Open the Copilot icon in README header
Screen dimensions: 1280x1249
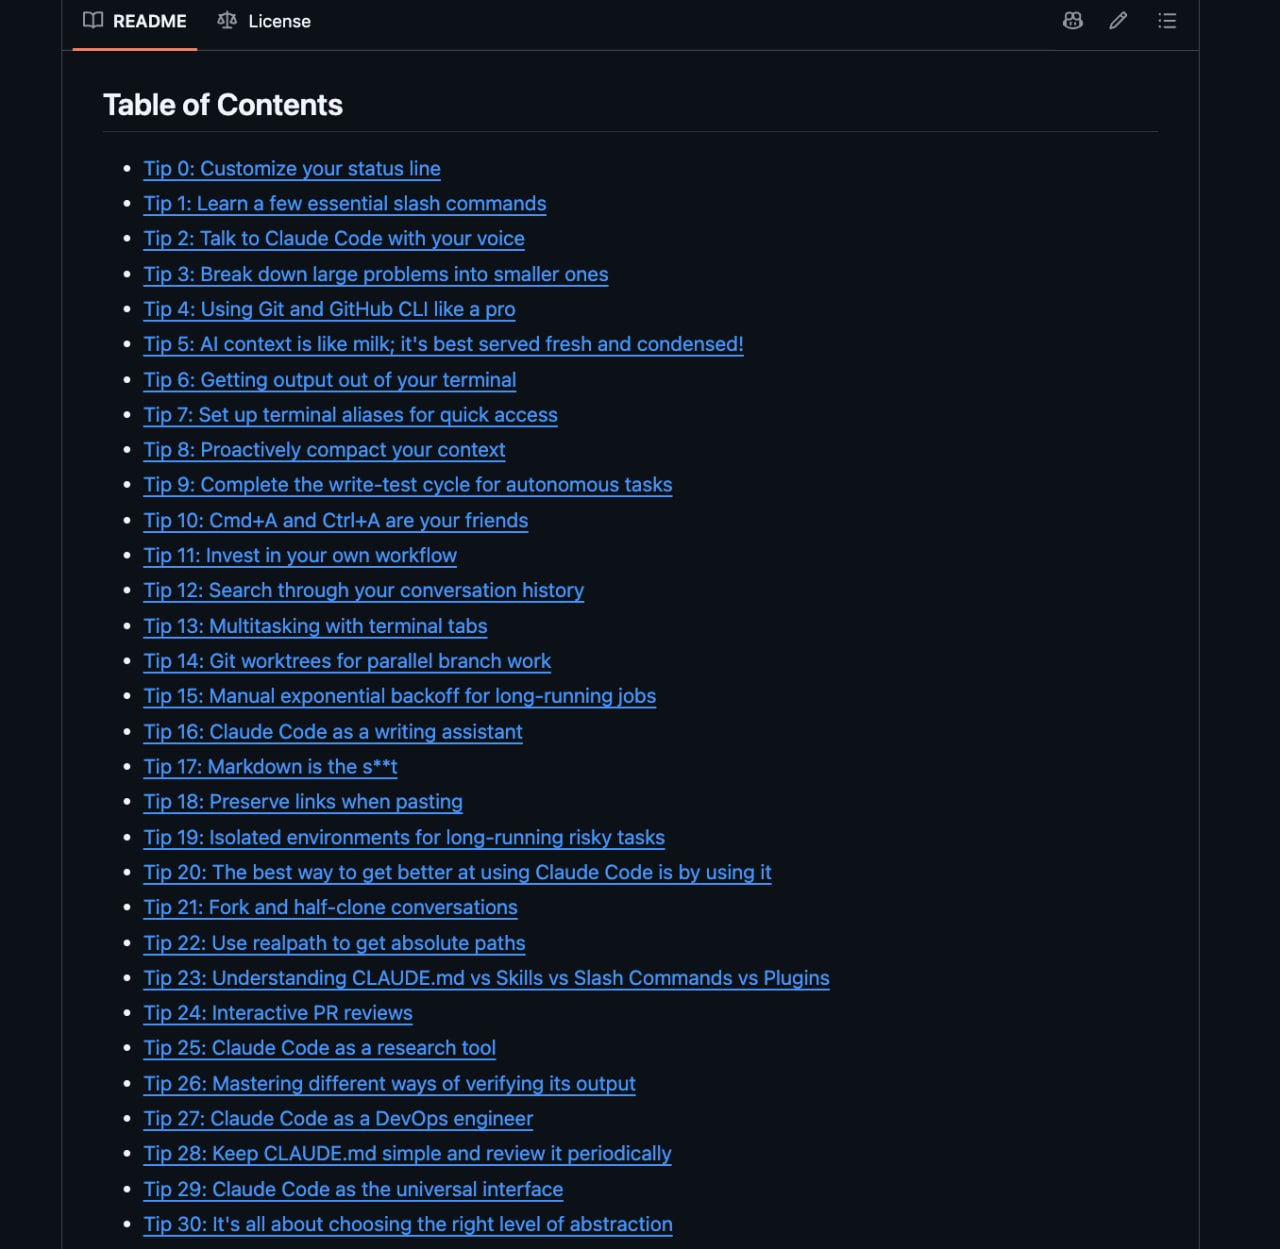(1072, 20)
